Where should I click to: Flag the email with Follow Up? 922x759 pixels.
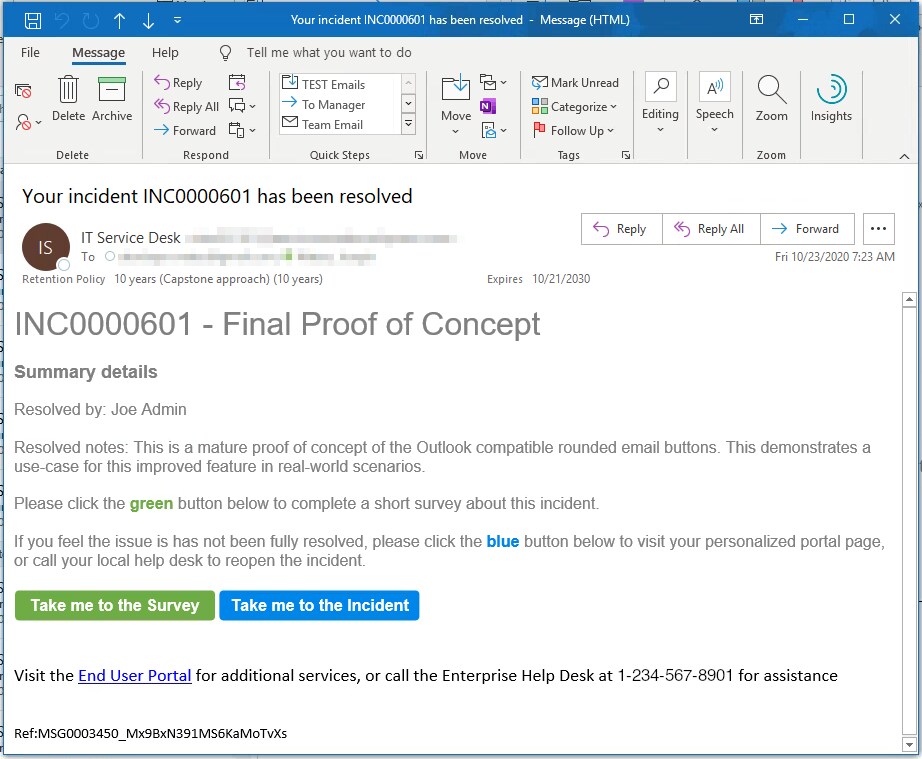(x=574, y=130)
